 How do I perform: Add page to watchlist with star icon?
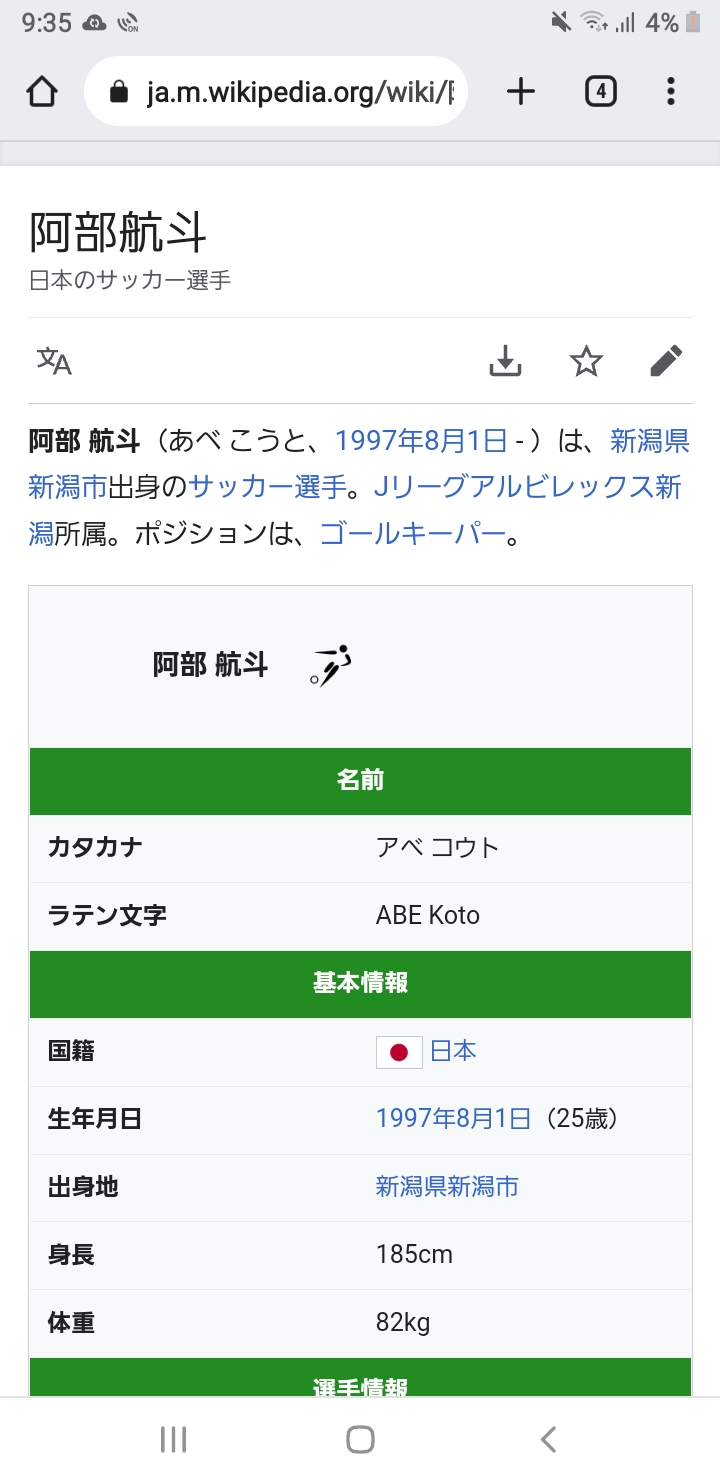[x=586, y=361]
